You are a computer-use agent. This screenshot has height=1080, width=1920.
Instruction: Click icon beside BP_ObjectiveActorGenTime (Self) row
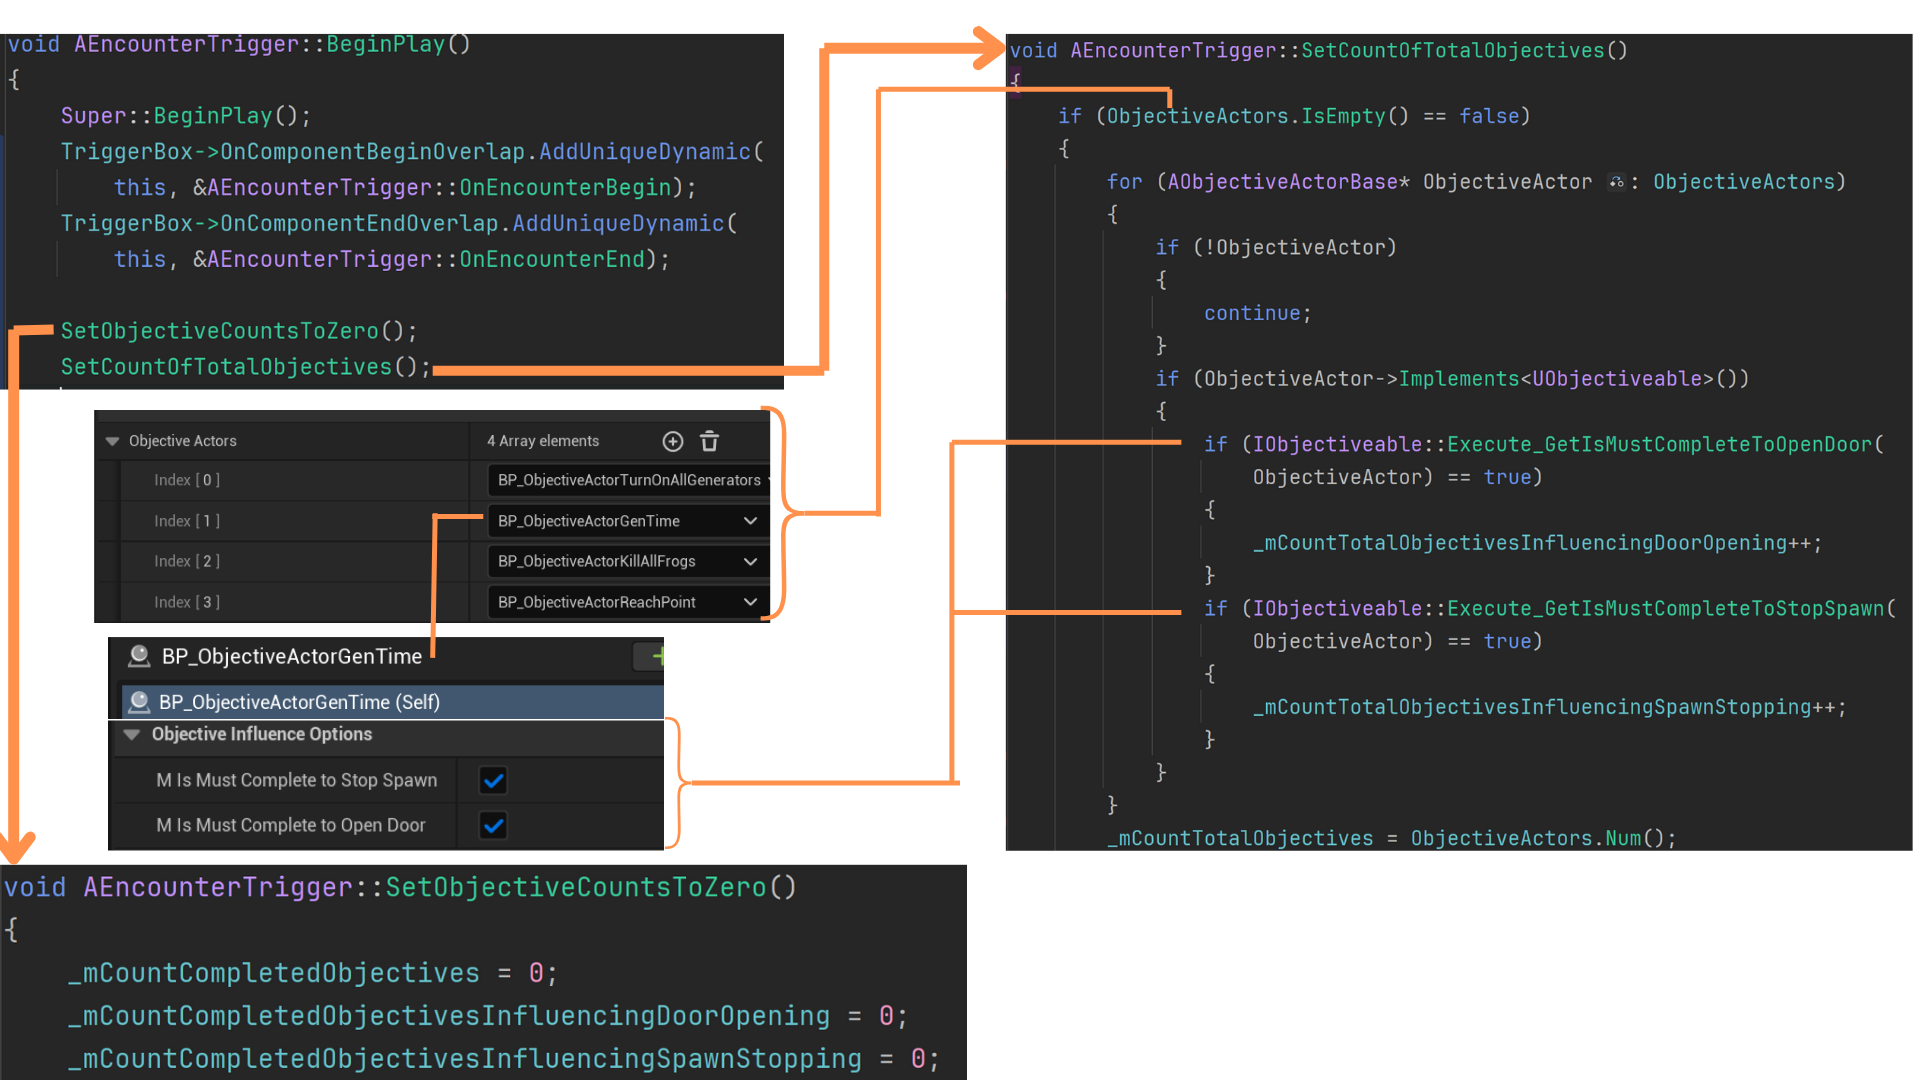[x=140, y=702]
